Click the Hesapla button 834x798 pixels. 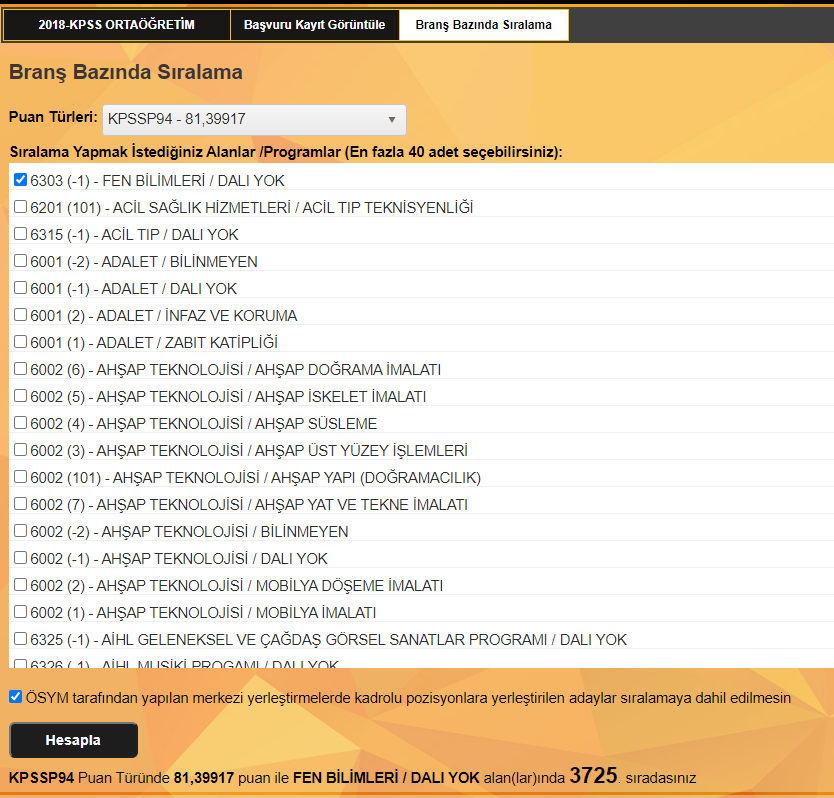point(73,741)
